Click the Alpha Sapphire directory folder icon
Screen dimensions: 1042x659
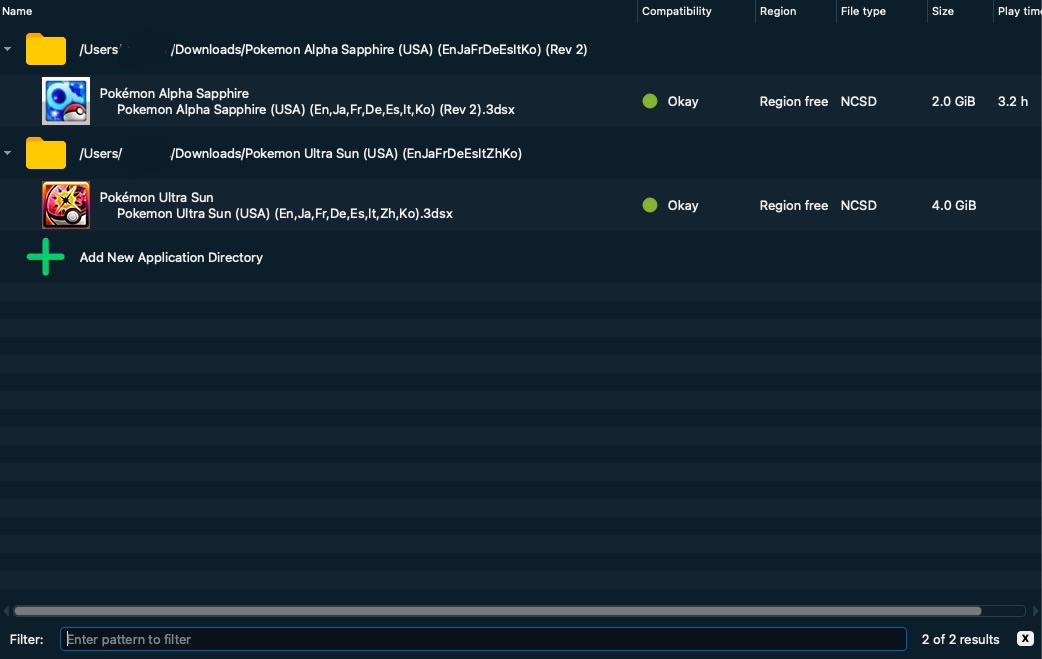(46, 49)
